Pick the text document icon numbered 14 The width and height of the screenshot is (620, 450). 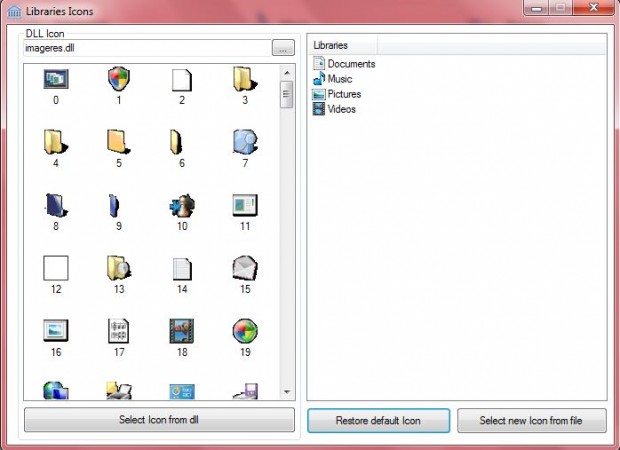coord(182,269)
